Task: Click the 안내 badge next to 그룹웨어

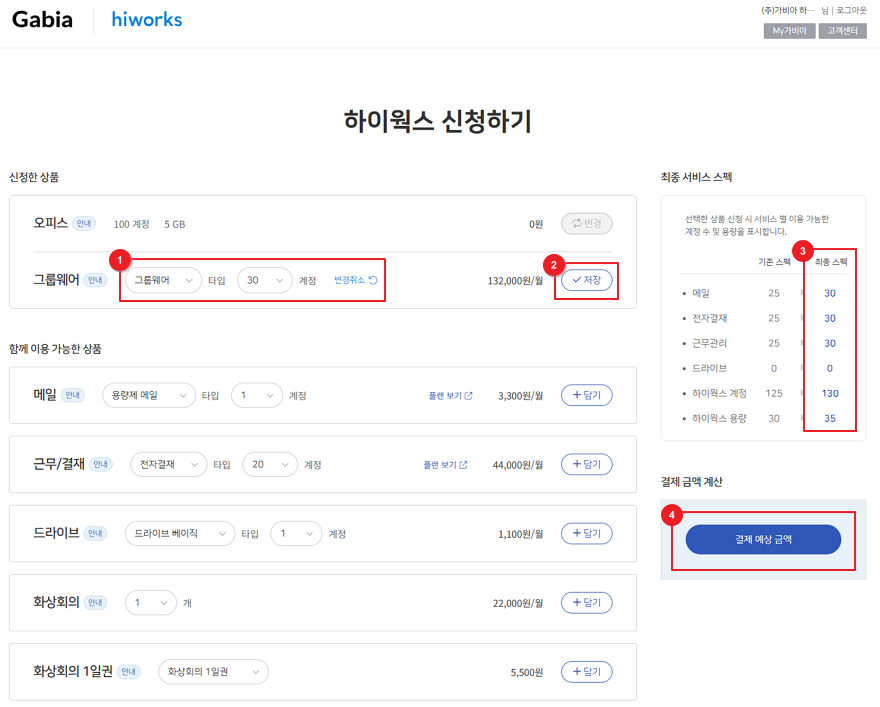Action: [x=95, y=281]
